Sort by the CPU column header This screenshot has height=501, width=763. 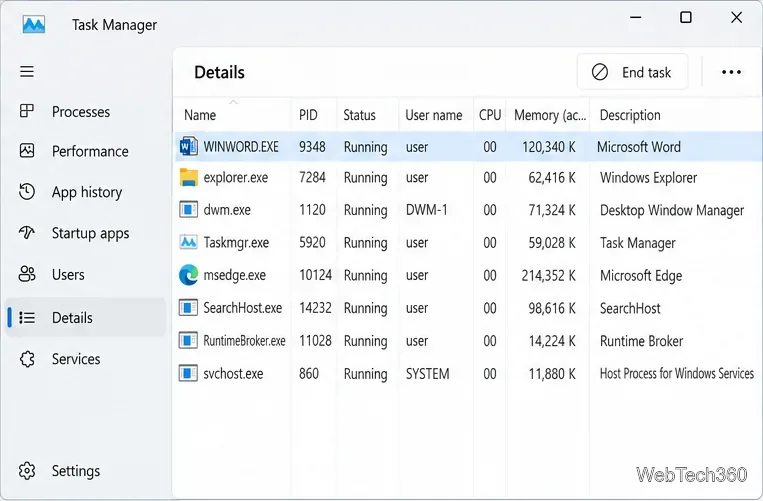pos(490,115)
